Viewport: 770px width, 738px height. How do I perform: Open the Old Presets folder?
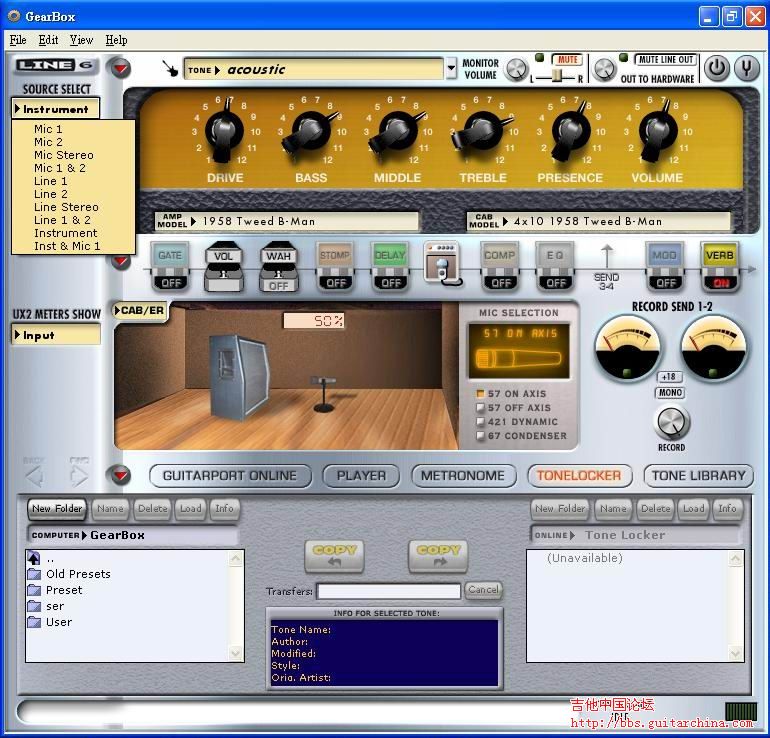(x=78, y=574)
